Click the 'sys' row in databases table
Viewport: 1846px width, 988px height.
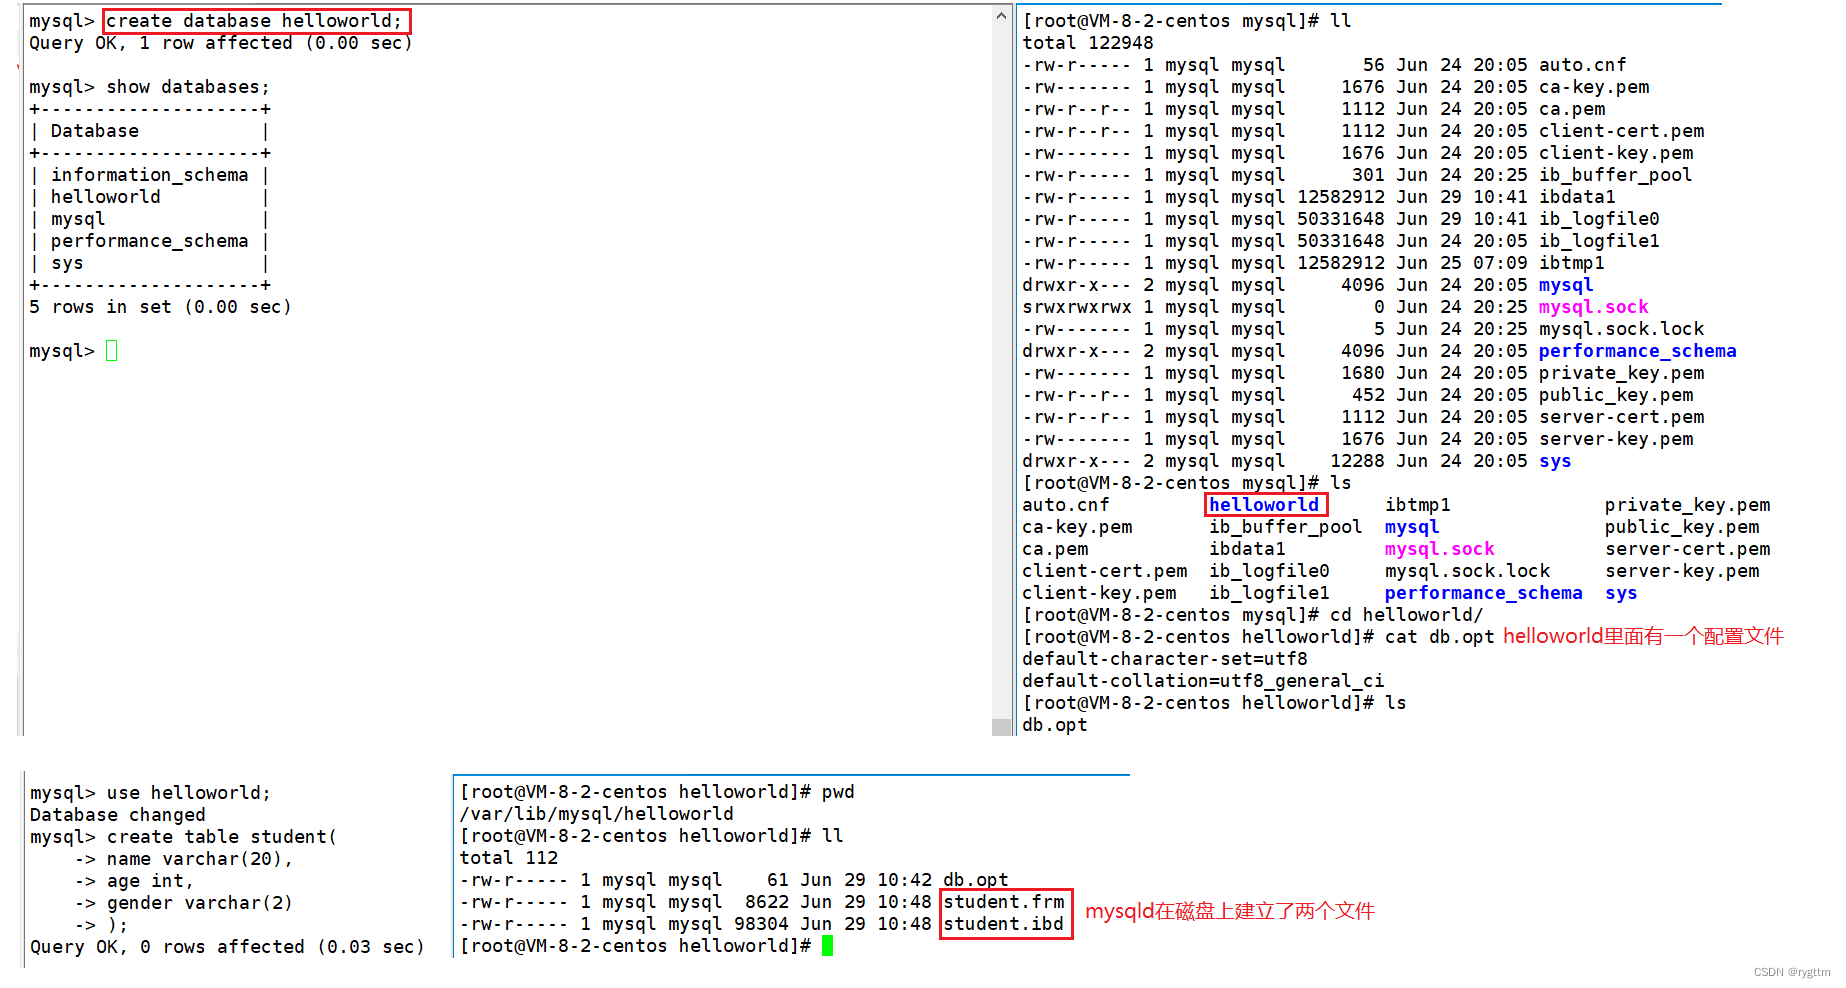tap(67, 263)
